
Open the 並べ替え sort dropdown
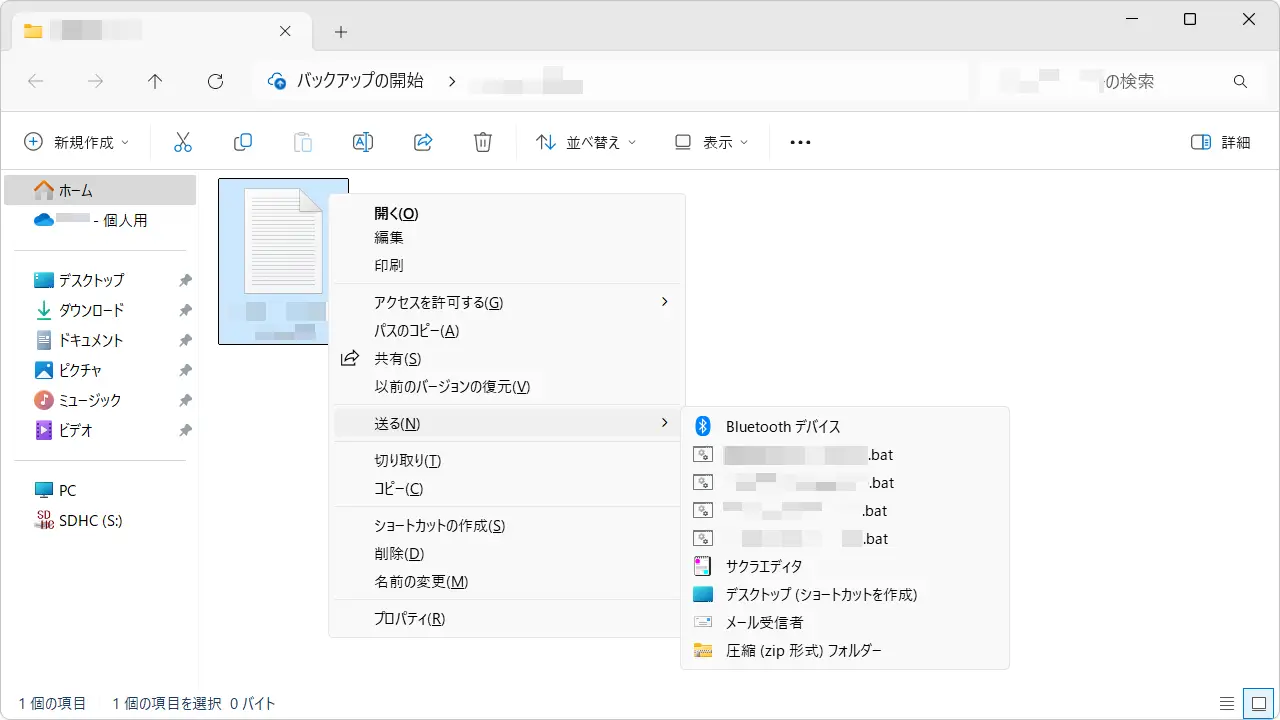[x=586, y=142]
